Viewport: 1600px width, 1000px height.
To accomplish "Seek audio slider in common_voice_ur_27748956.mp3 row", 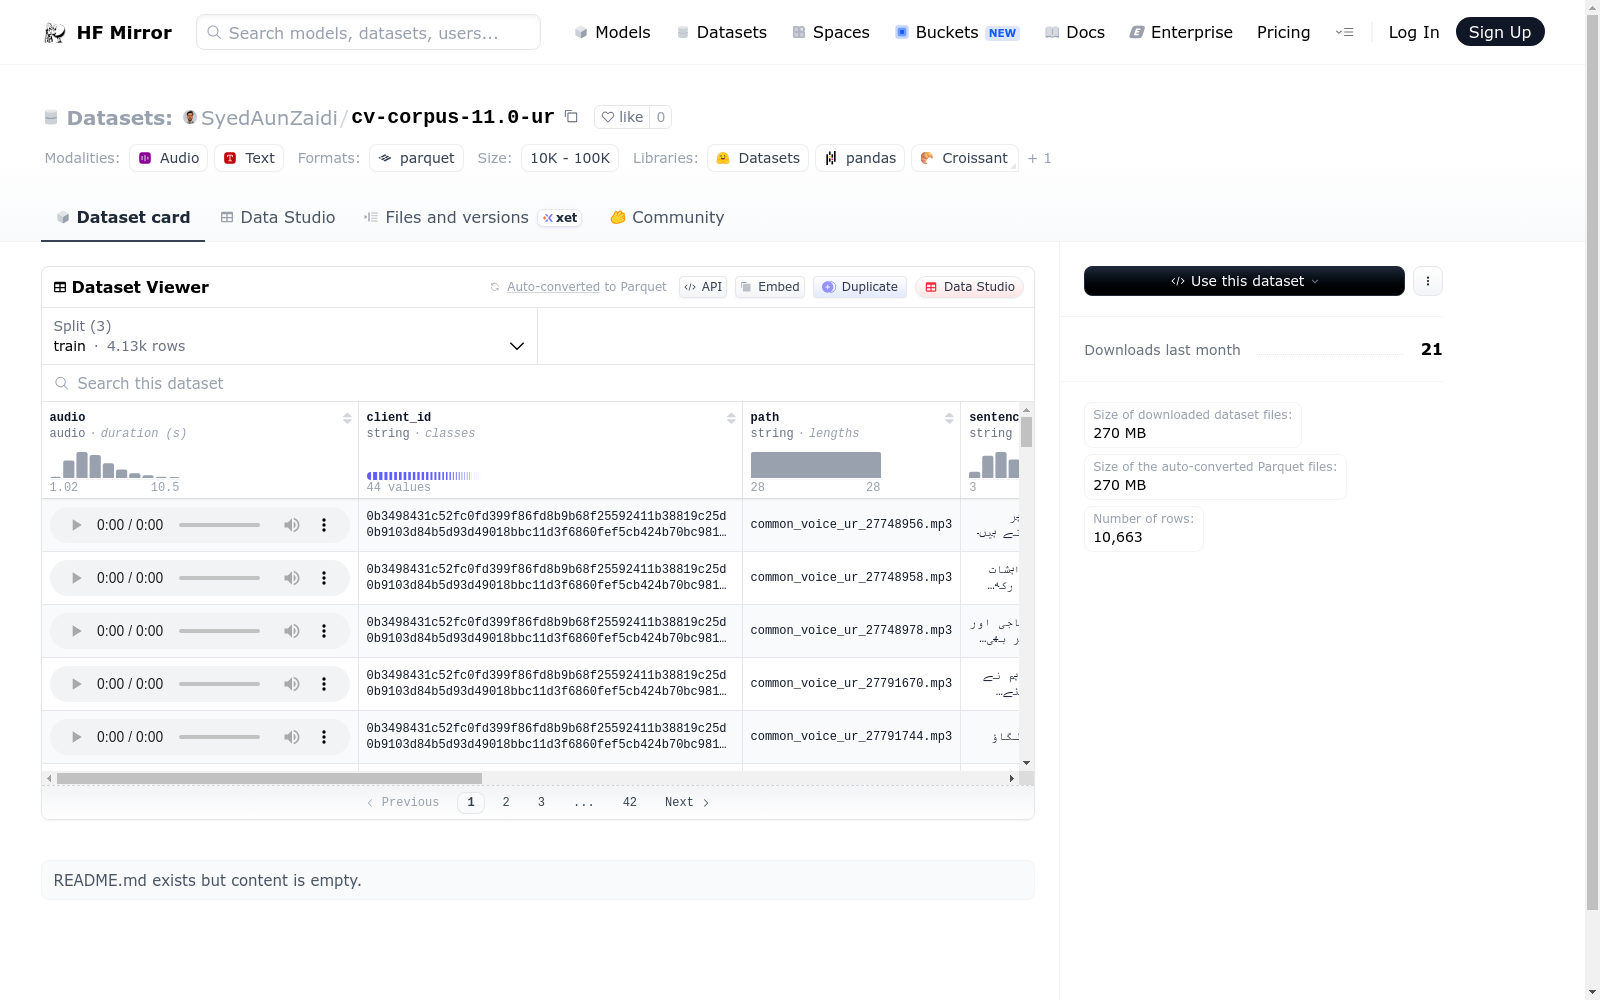I will pyautogui.click(x=219, y=525).
